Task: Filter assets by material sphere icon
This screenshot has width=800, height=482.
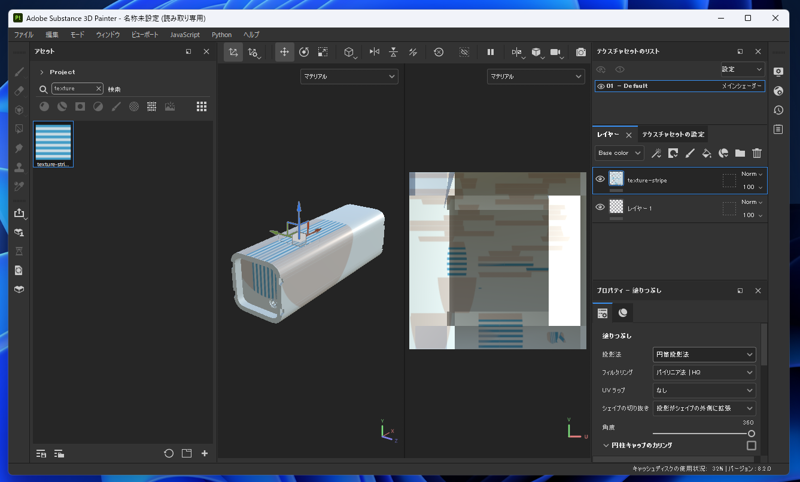Action: 44,106
